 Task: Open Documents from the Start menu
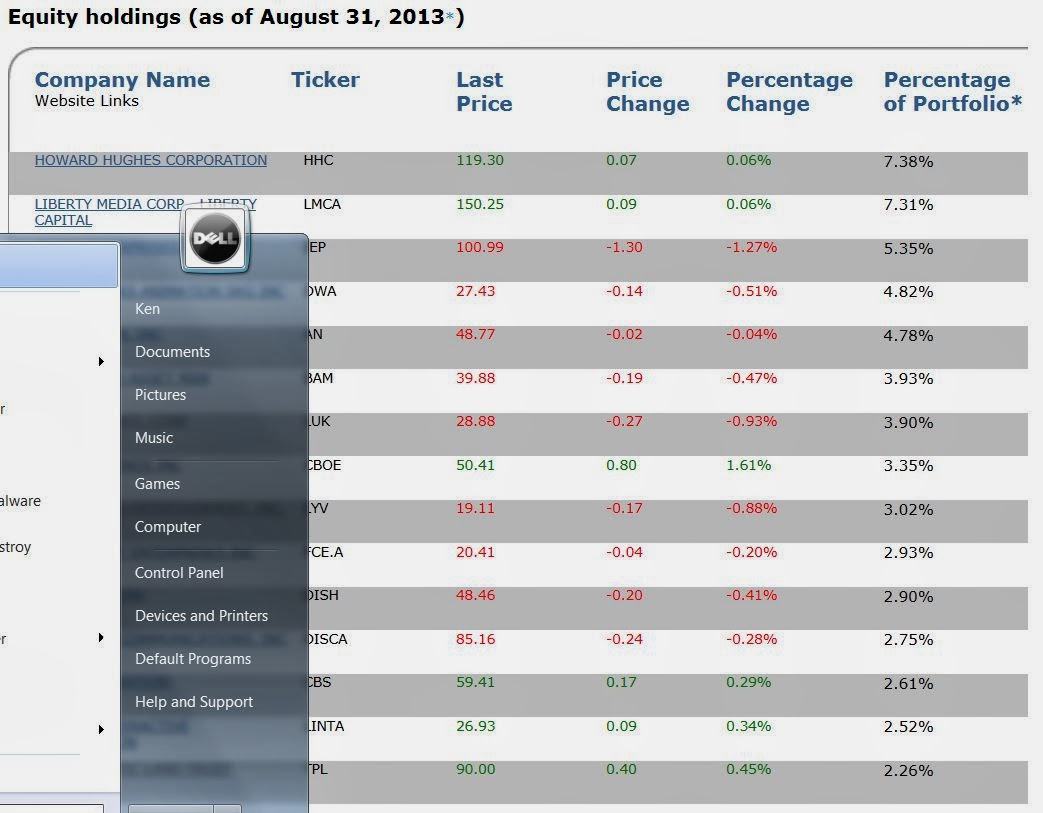pyautogui.click(x=172, y=352)
